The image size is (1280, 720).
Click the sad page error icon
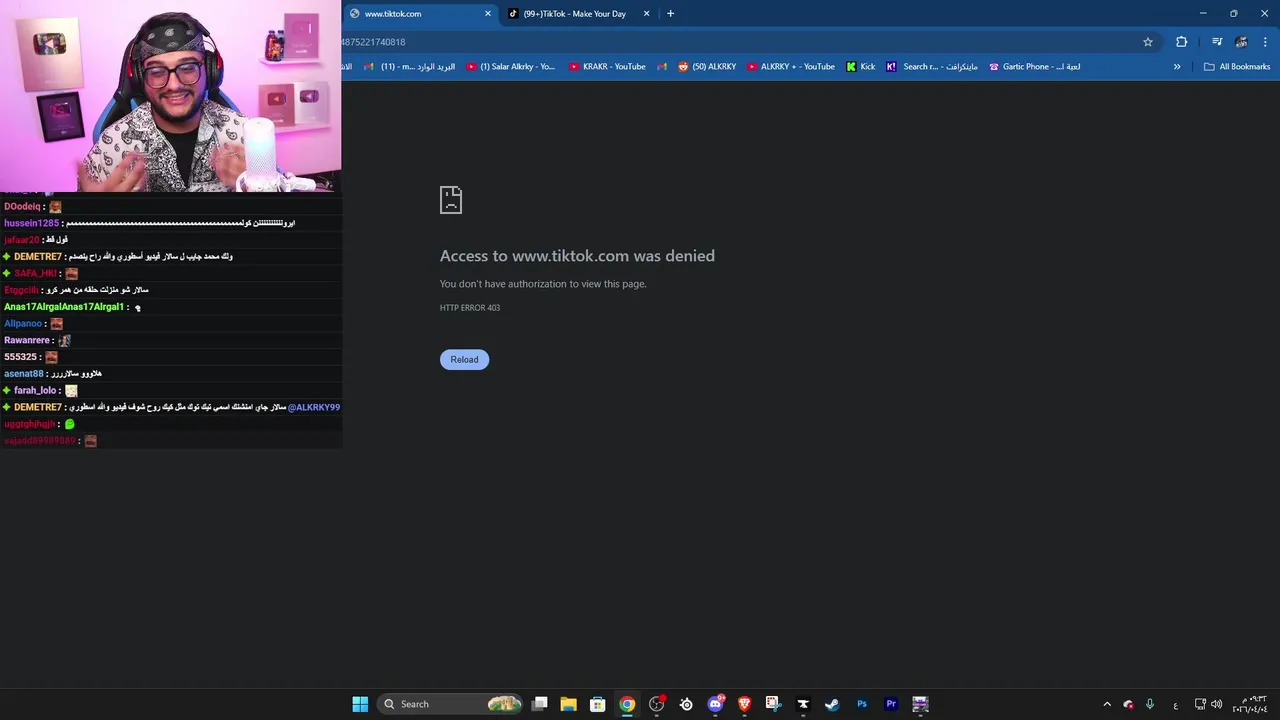[x=451, y=199]
